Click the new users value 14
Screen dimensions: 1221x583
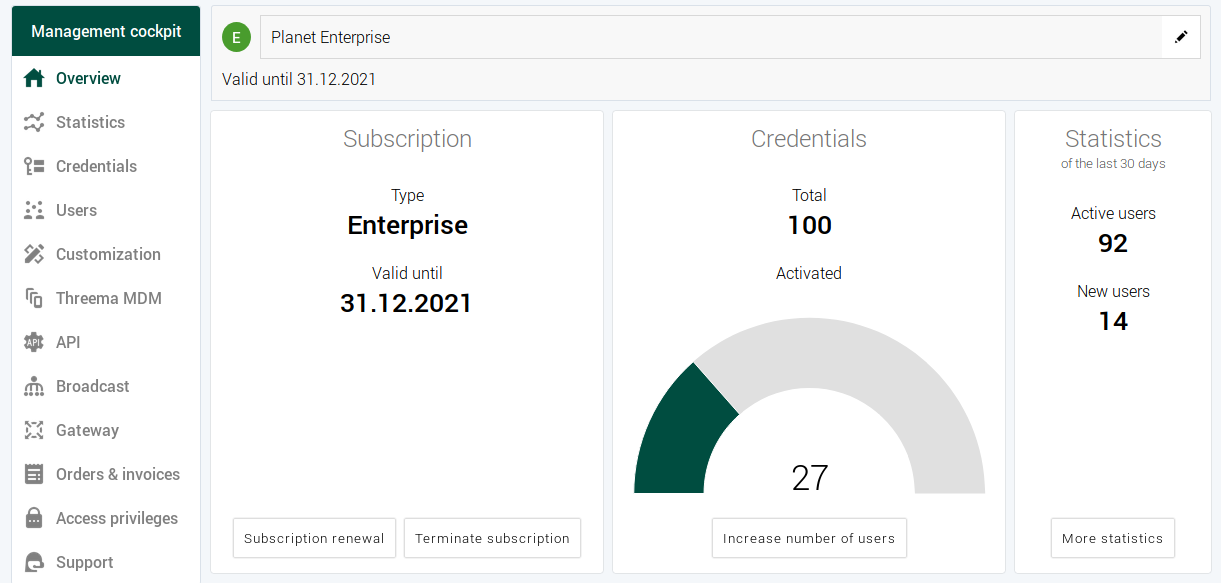point(1113,321)
